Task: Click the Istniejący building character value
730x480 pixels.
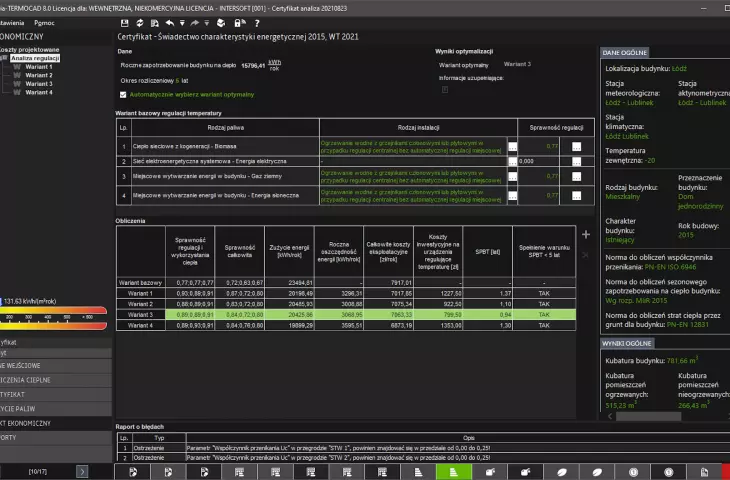Action: (620, 240)
